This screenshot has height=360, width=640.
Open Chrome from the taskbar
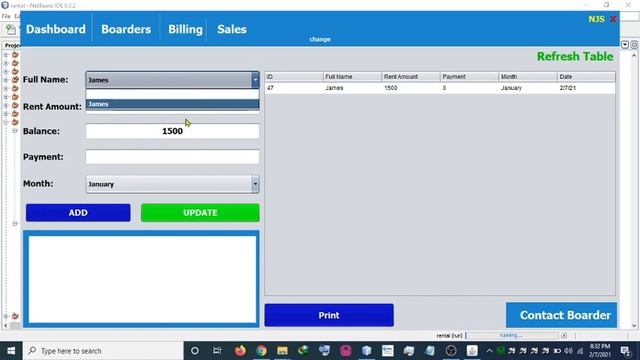pyautogui.click(x=261, y=351)
